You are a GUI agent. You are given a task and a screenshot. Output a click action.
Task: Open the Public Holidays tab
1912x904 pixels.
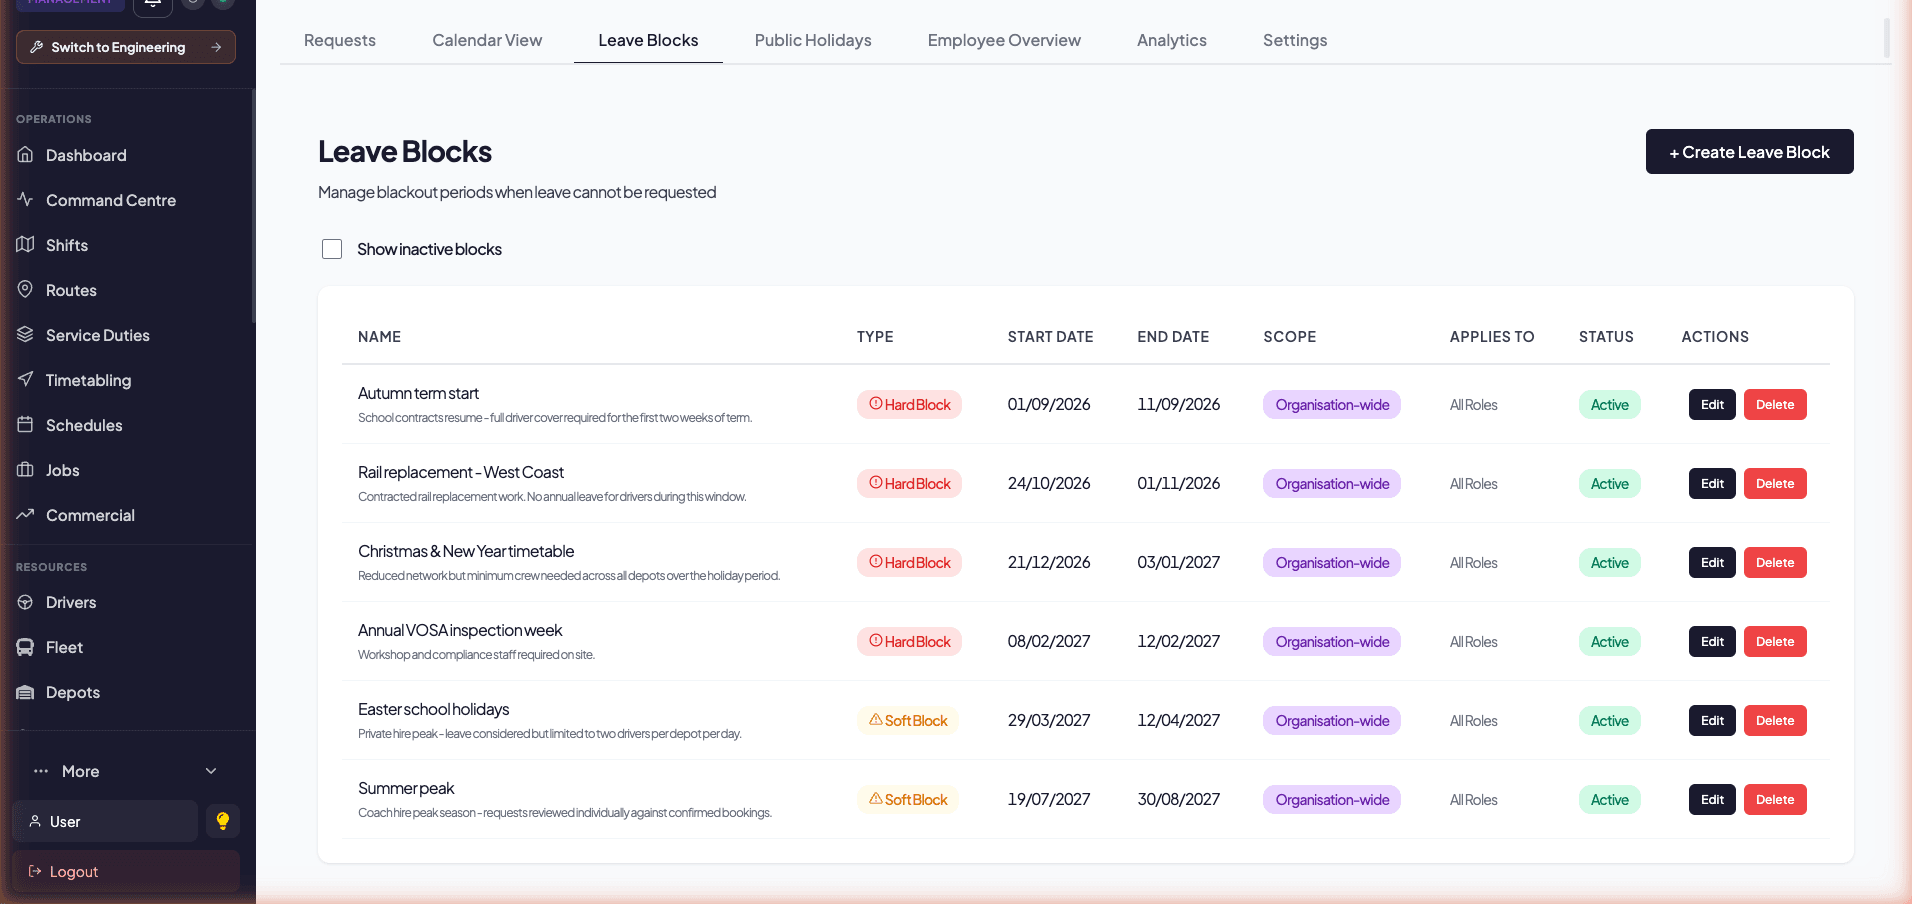coord(813,40)
